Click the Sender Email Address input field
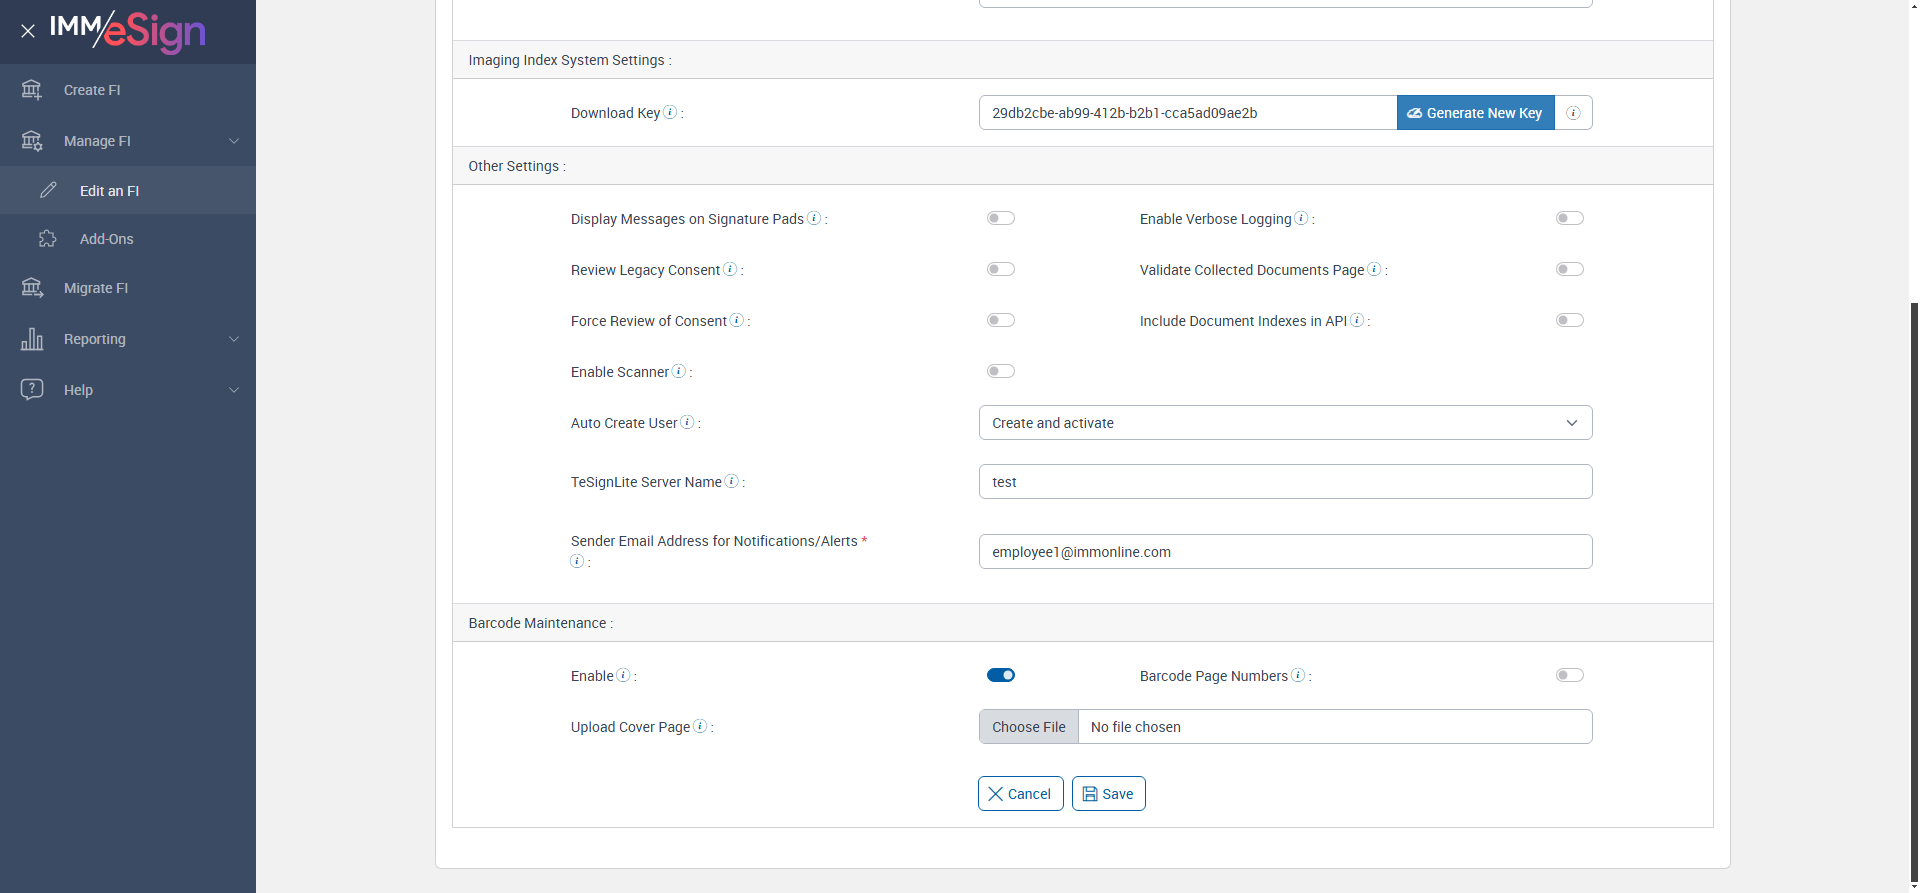Image resolution: width=1920 pixels, height=893 pixels. pos(1285,552)
